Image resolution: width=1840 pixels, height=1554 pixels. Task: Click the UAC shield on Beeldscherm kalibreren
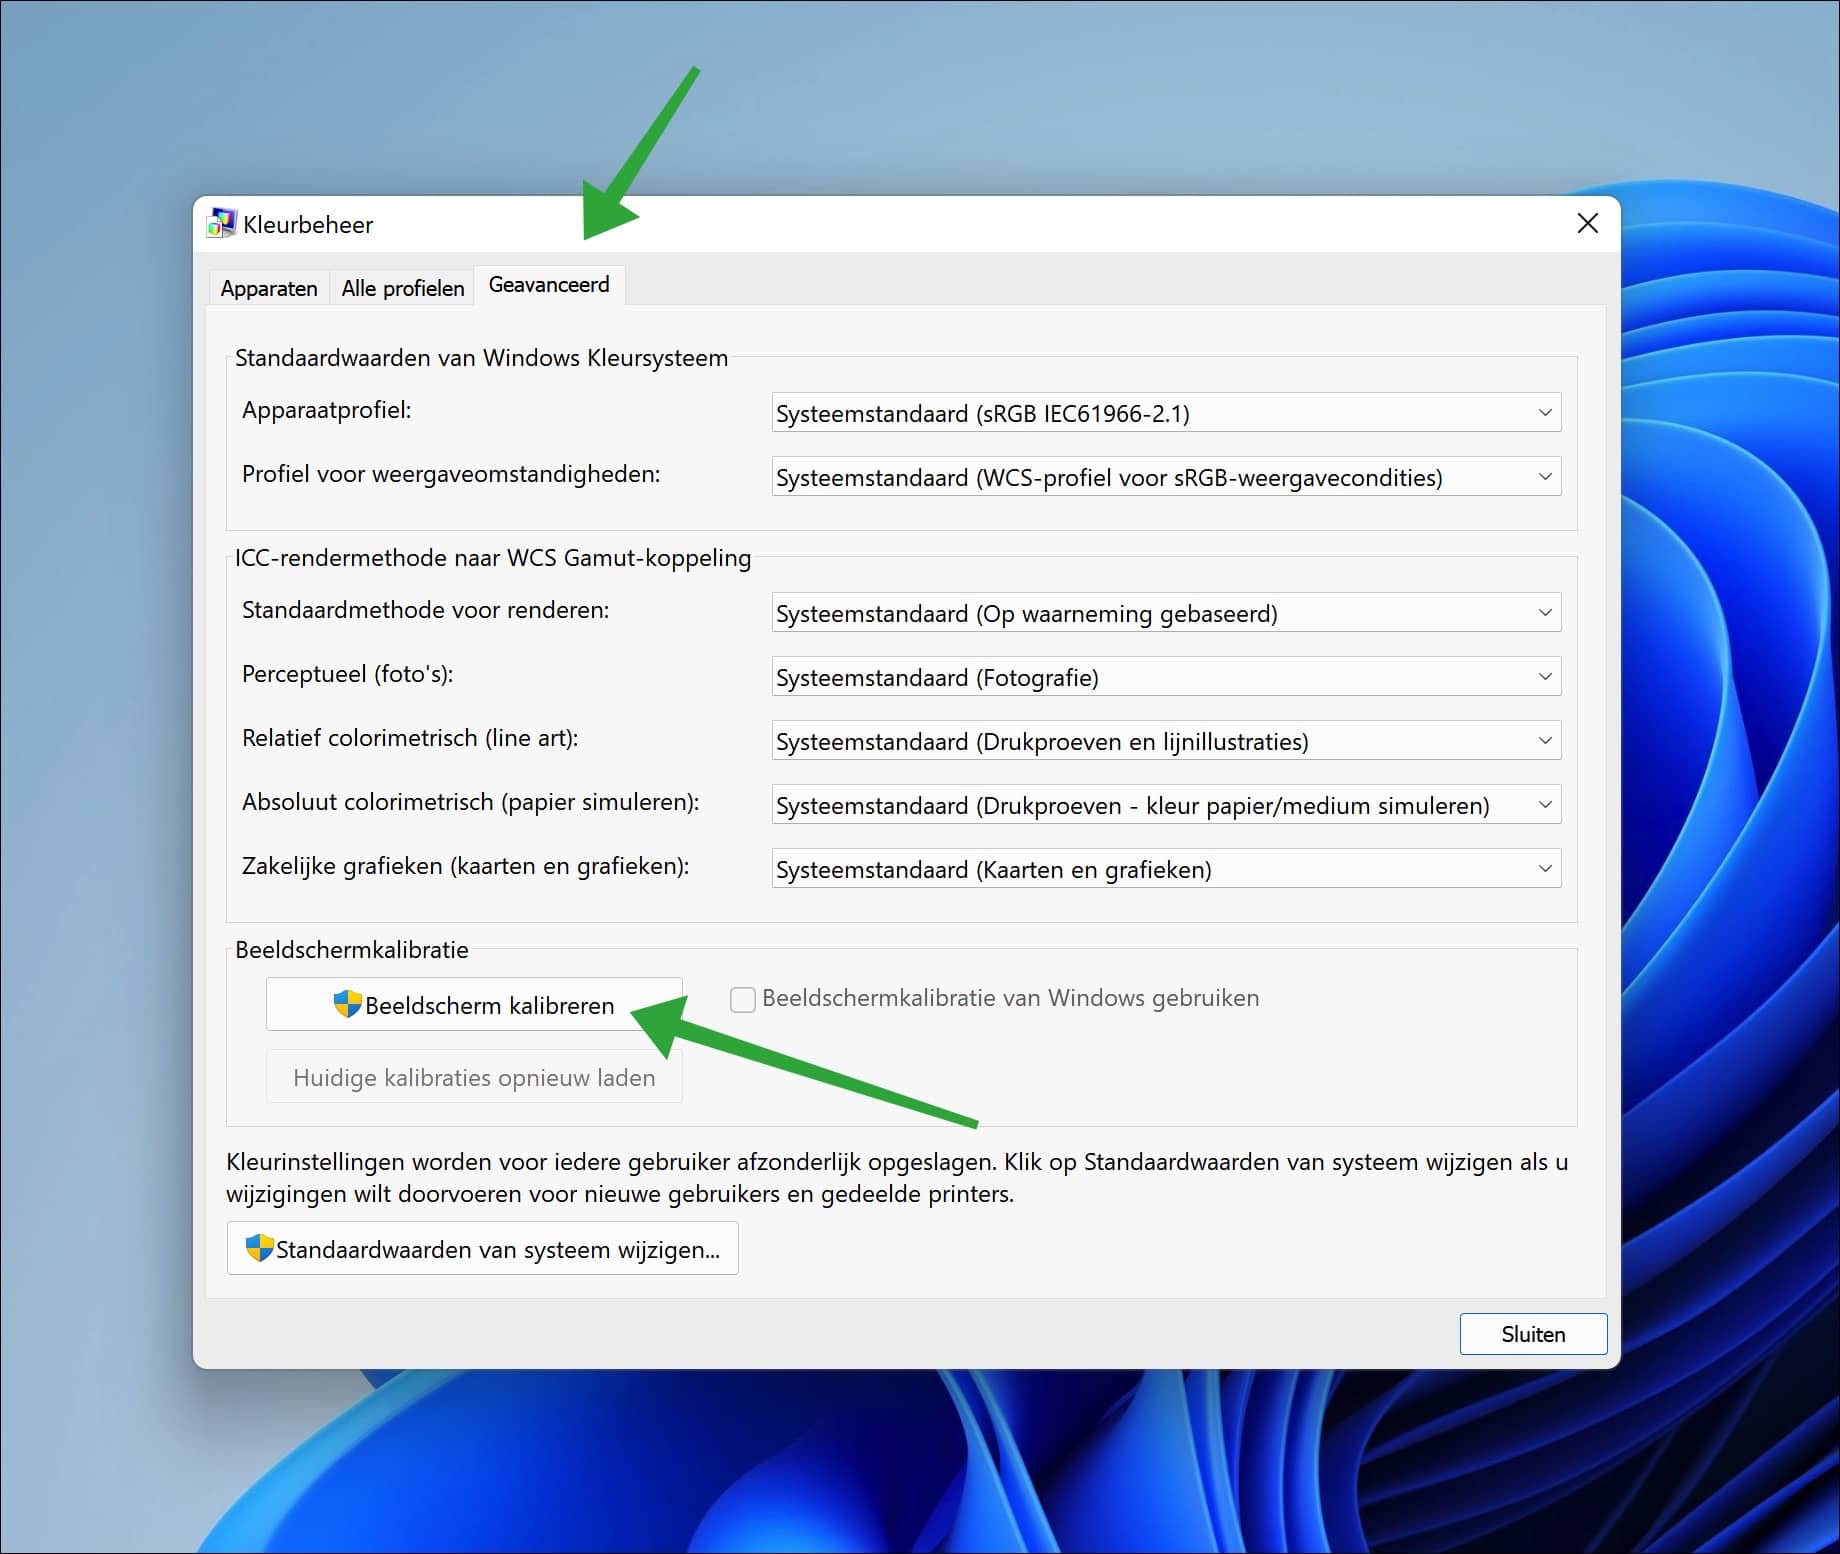tap(346, 1005)
